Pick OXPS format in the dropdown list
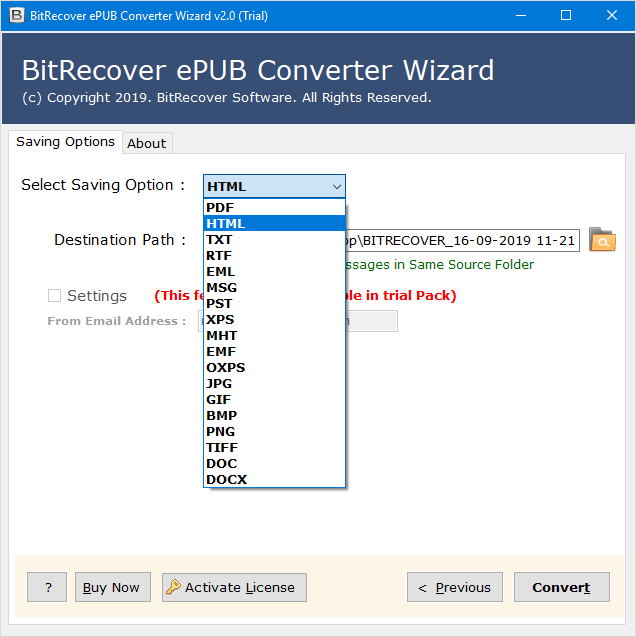This screenshot has width=636, height=637. [x=274, y=367]
